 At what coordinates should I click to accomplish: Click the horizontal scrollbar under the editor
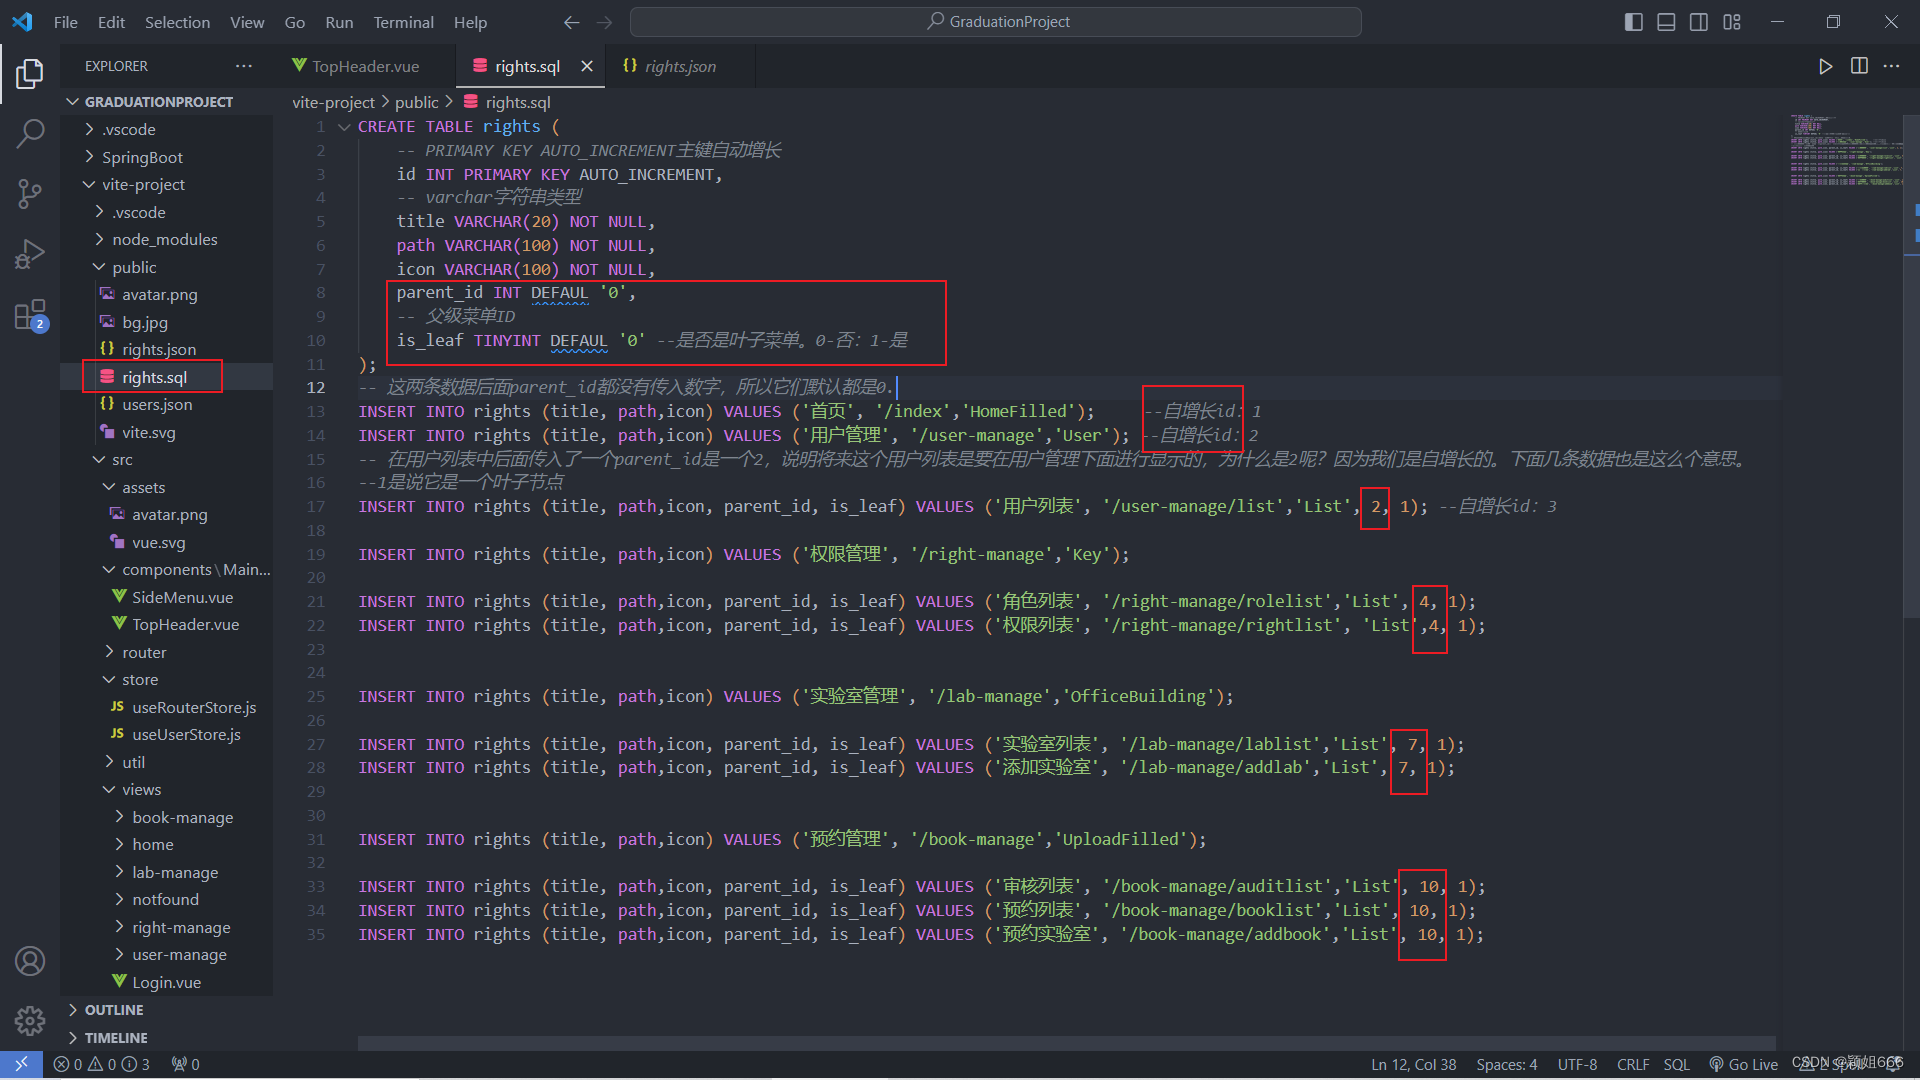(x=1065, y=1043)
